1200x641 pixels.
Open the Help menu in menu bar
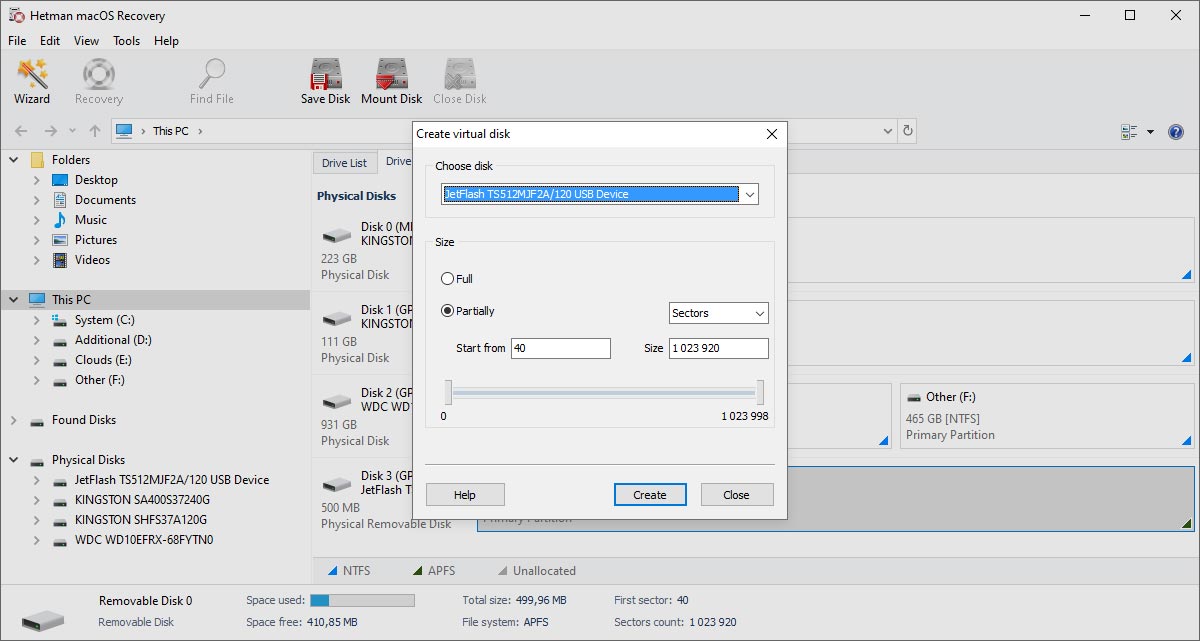[167, 41]
